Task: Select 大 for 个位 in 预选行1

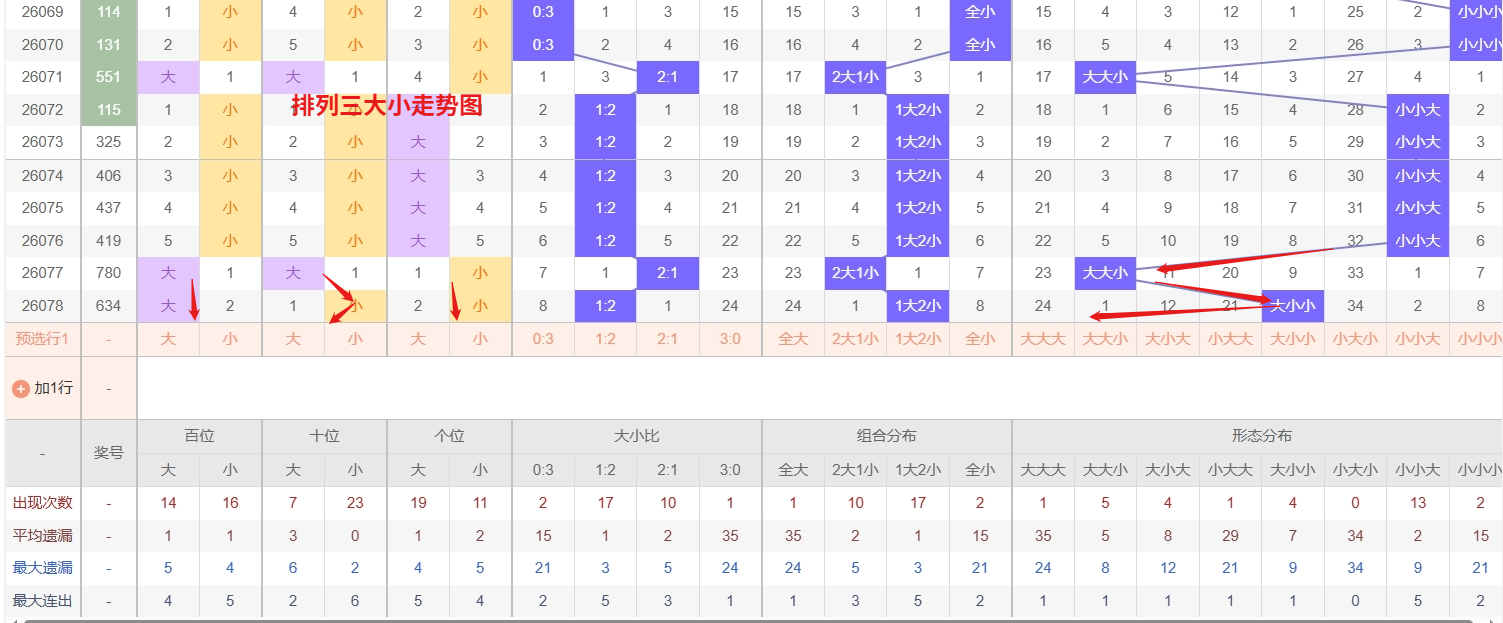Action: click(418, 338)
